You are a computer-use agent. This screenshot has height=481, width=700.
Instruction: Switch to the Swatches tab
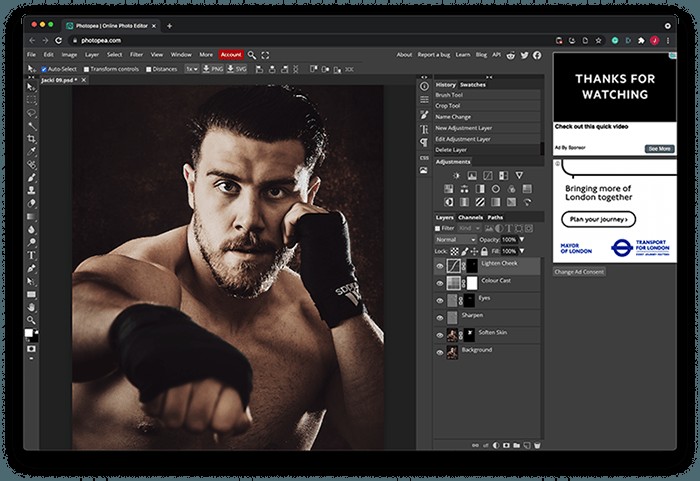coord(473,85)
